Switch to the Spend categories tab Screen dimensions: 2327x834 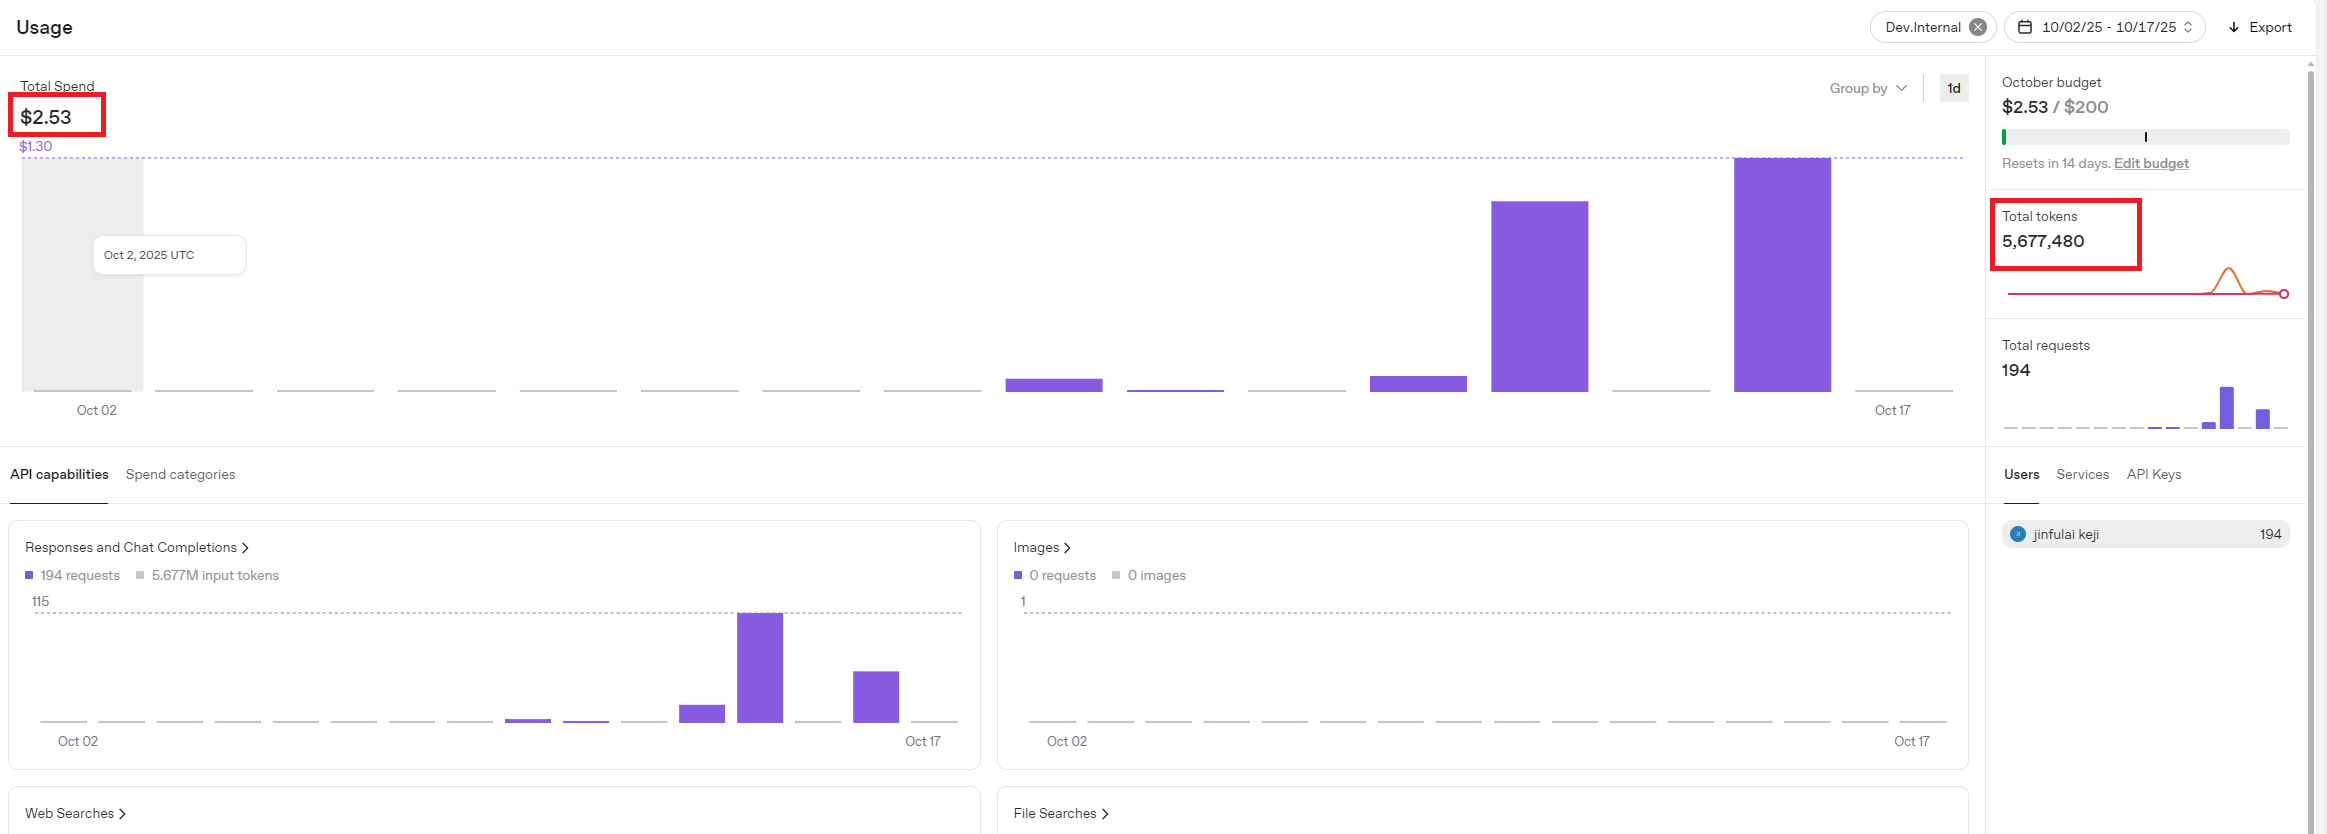coord(180,474)
